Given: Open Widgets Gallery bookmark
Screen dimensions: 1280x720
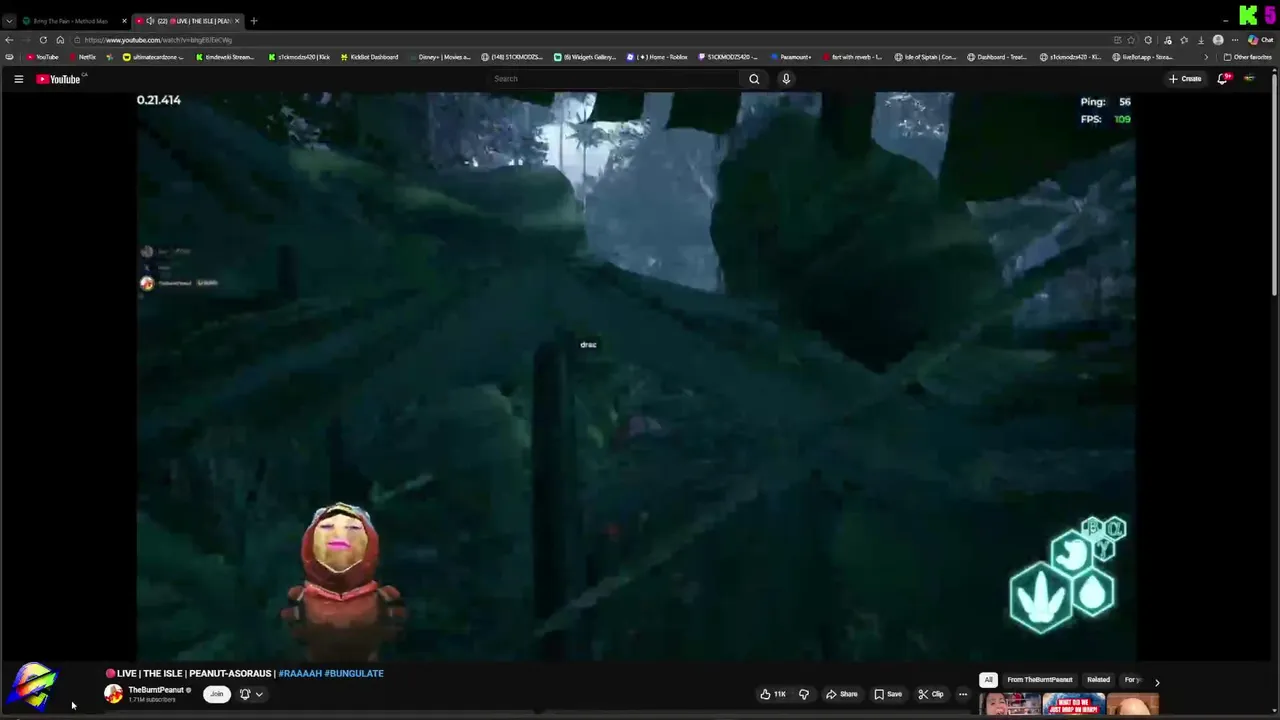Looking at the screenshot, I should (x=585, y=57).
